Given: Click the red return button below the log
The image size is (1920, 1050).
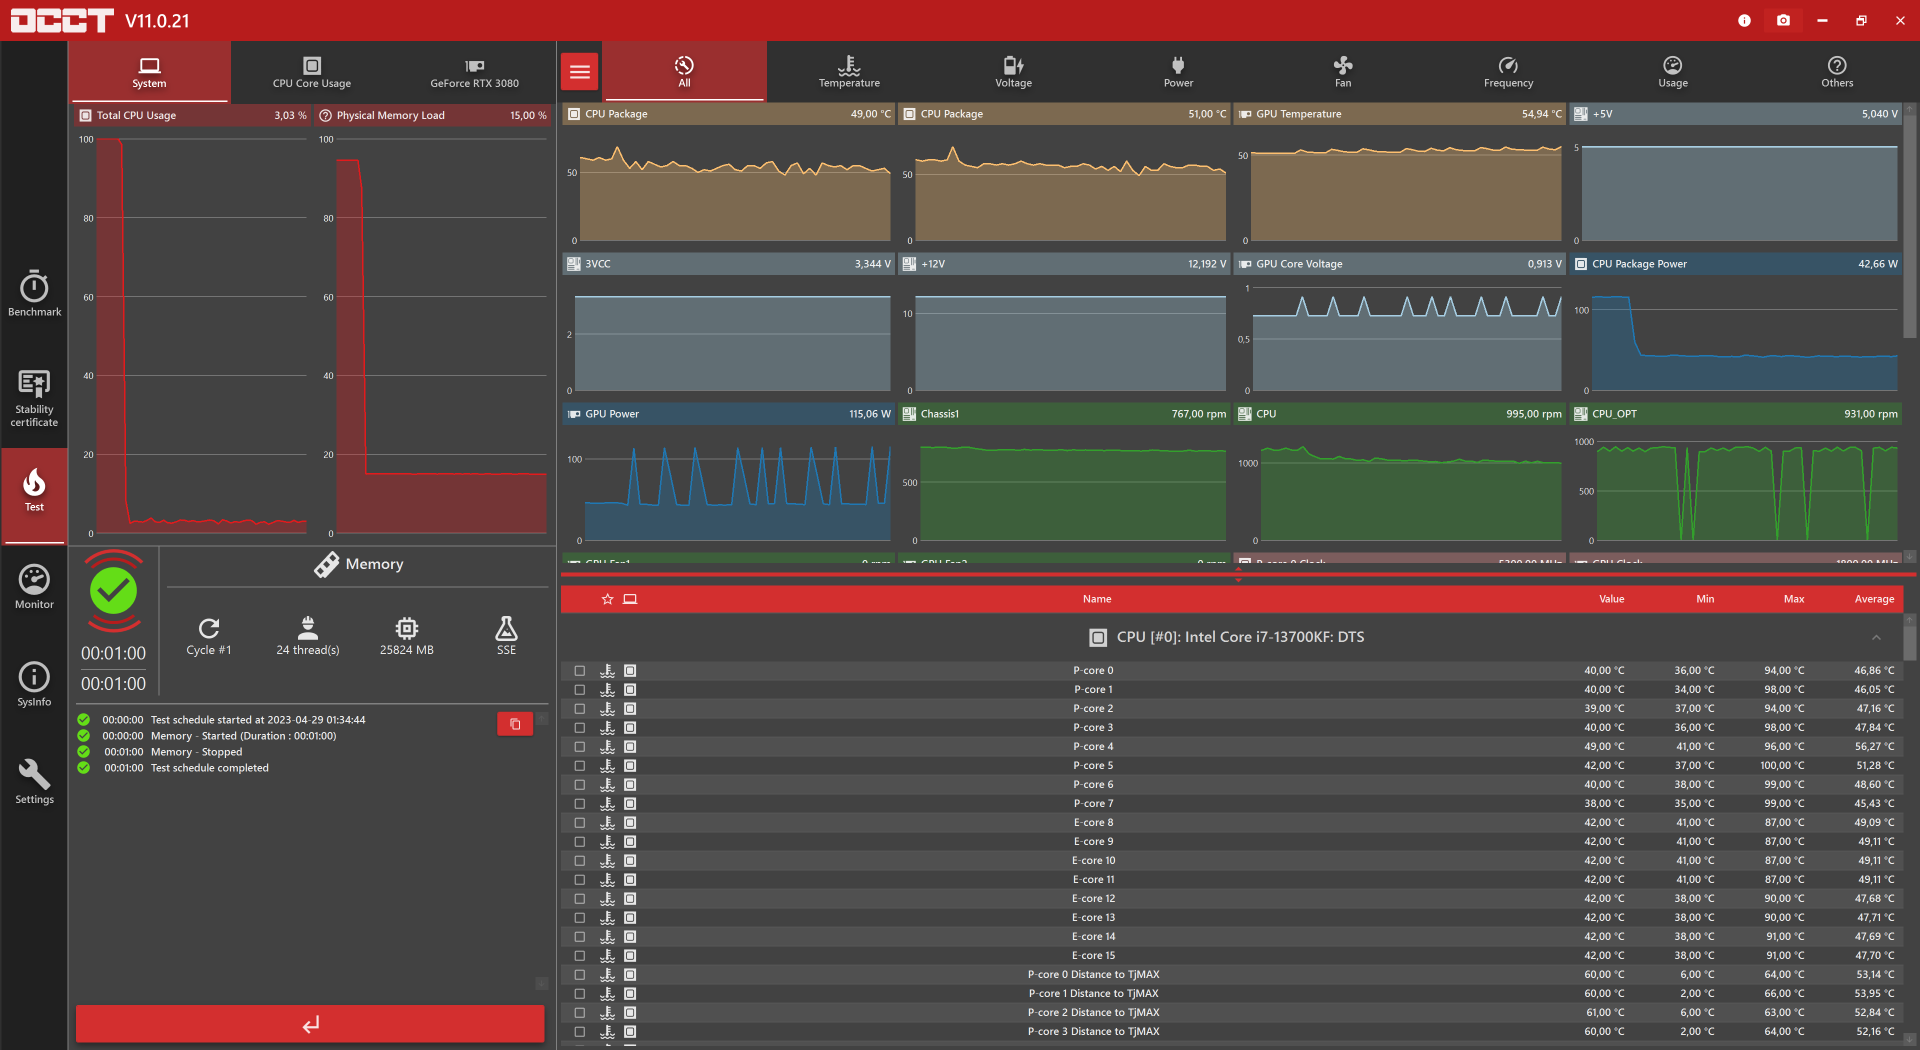Looking at the screenshot, I should pos(310,1024).
